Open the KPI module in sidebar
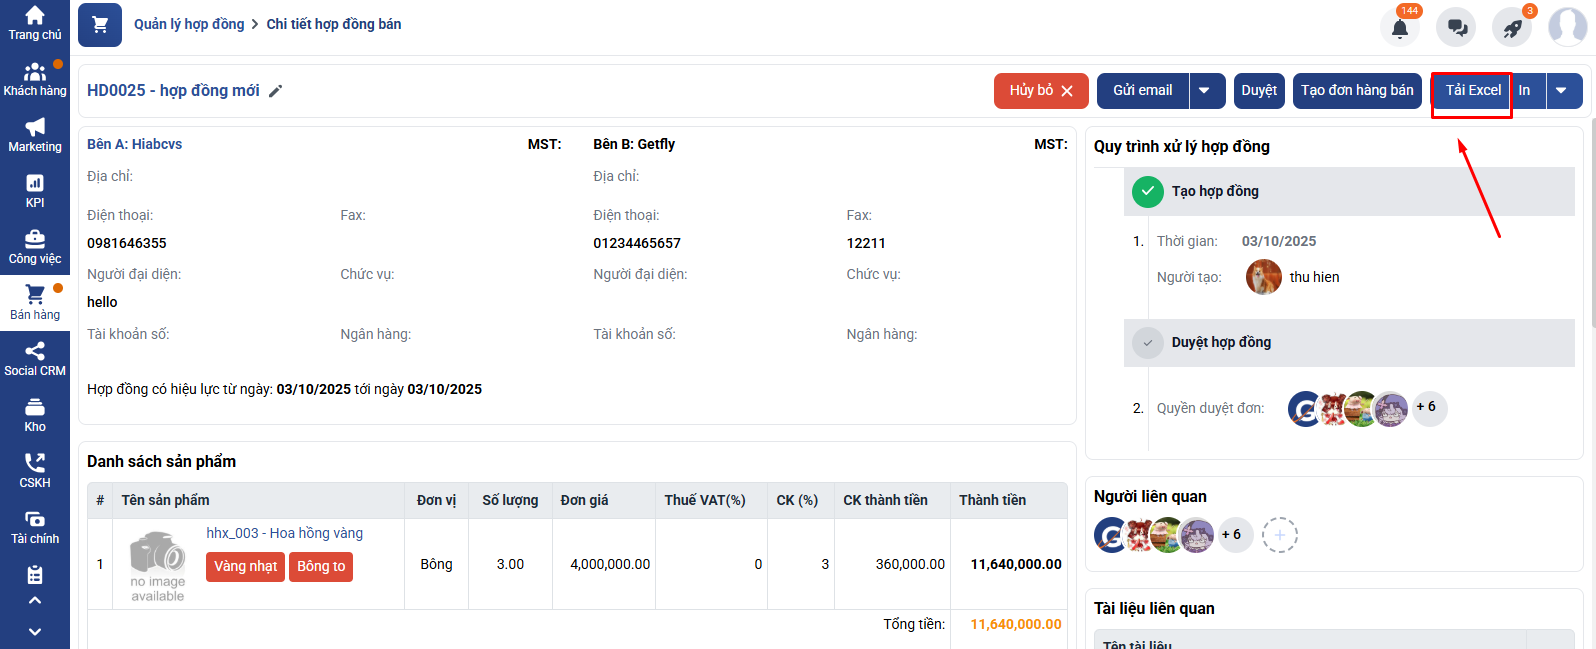This screenshot has height=649, width=1596. (x=35, y=192)
